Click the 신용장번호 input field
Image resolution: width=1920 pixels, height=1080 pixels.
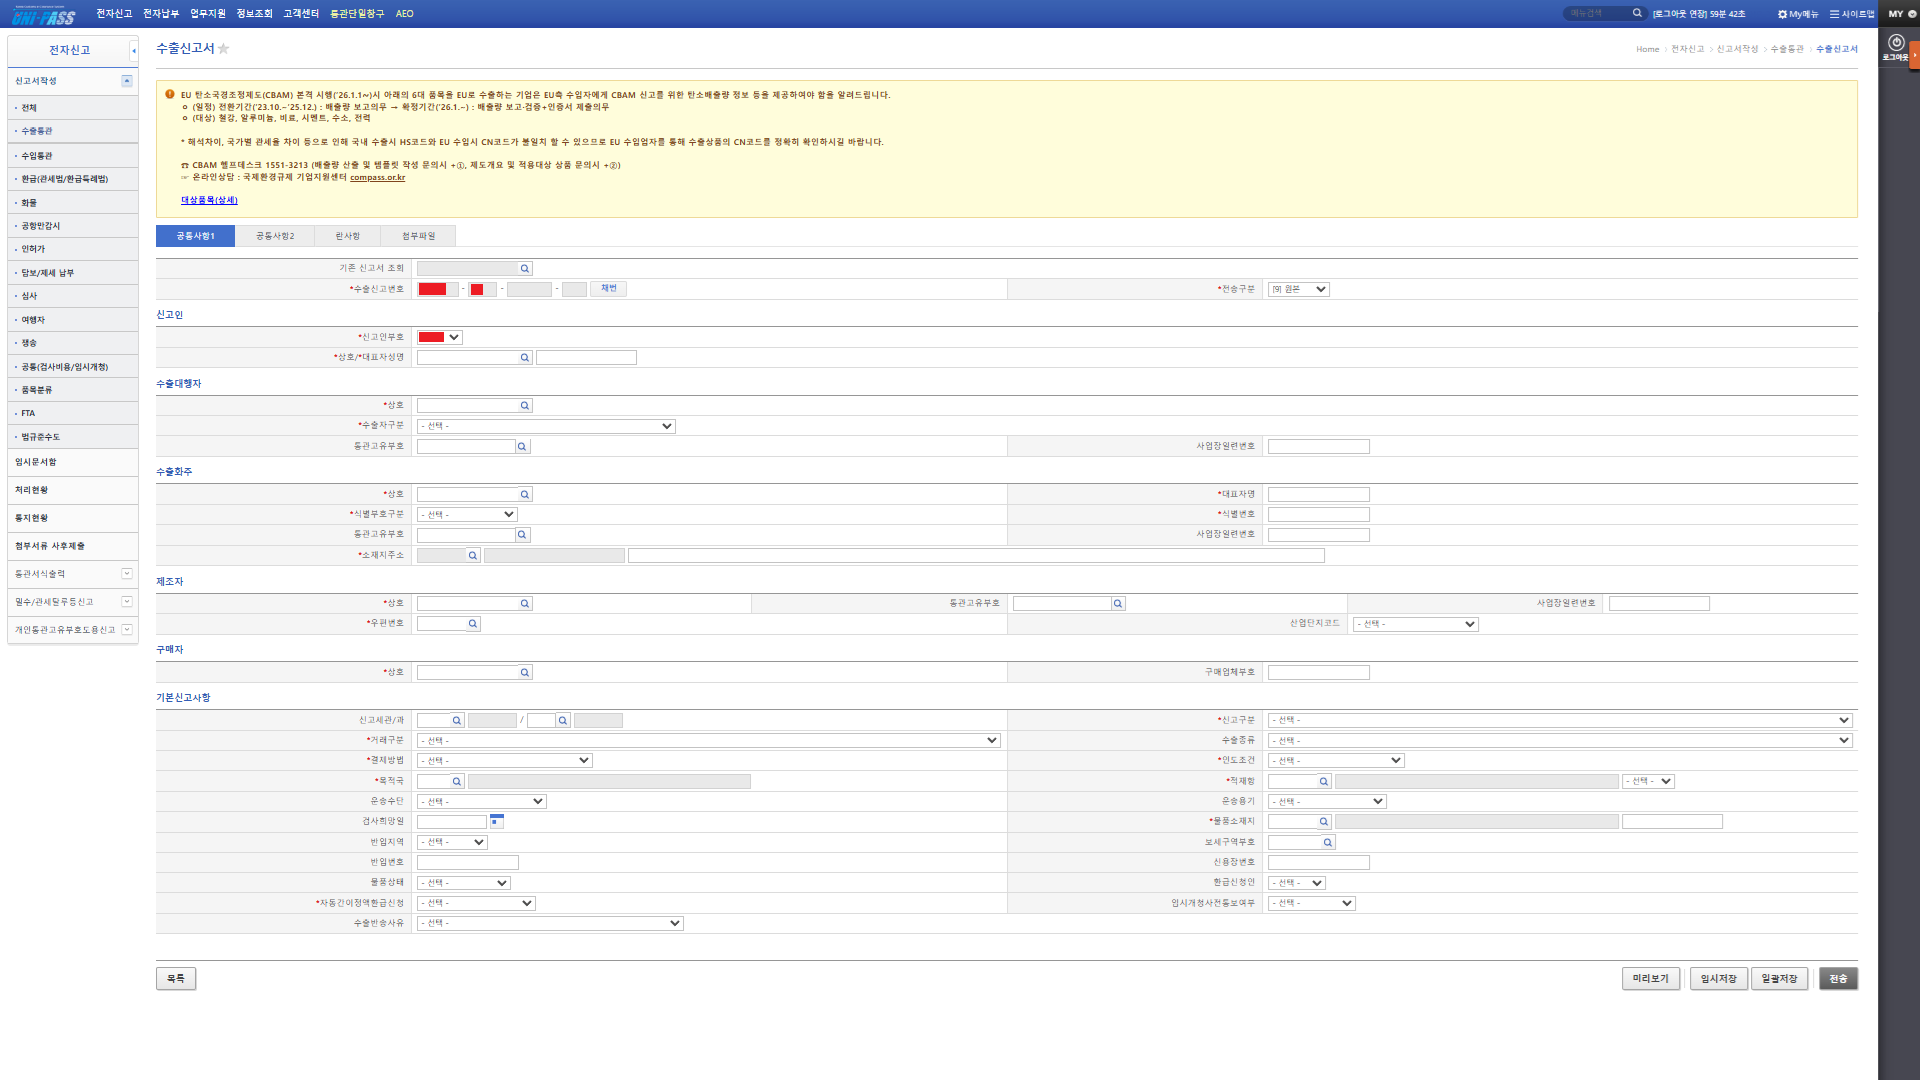point(1318,863)
